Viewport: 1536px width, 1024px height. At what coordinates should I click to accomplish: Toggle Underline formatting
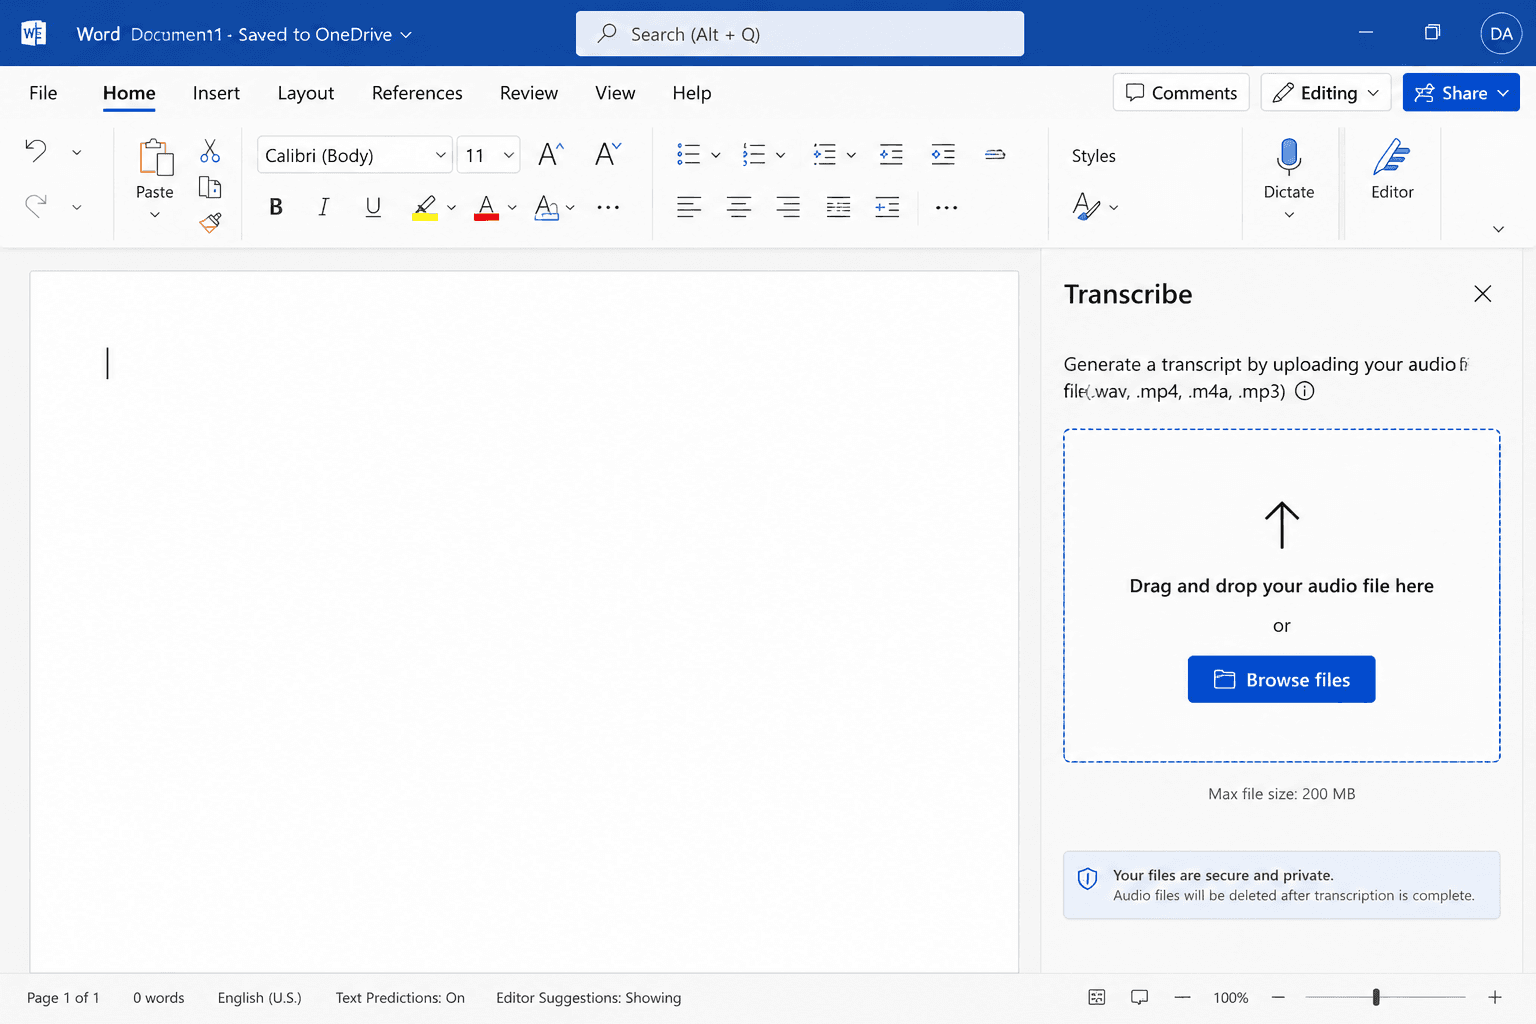click(x=373, y=207)
